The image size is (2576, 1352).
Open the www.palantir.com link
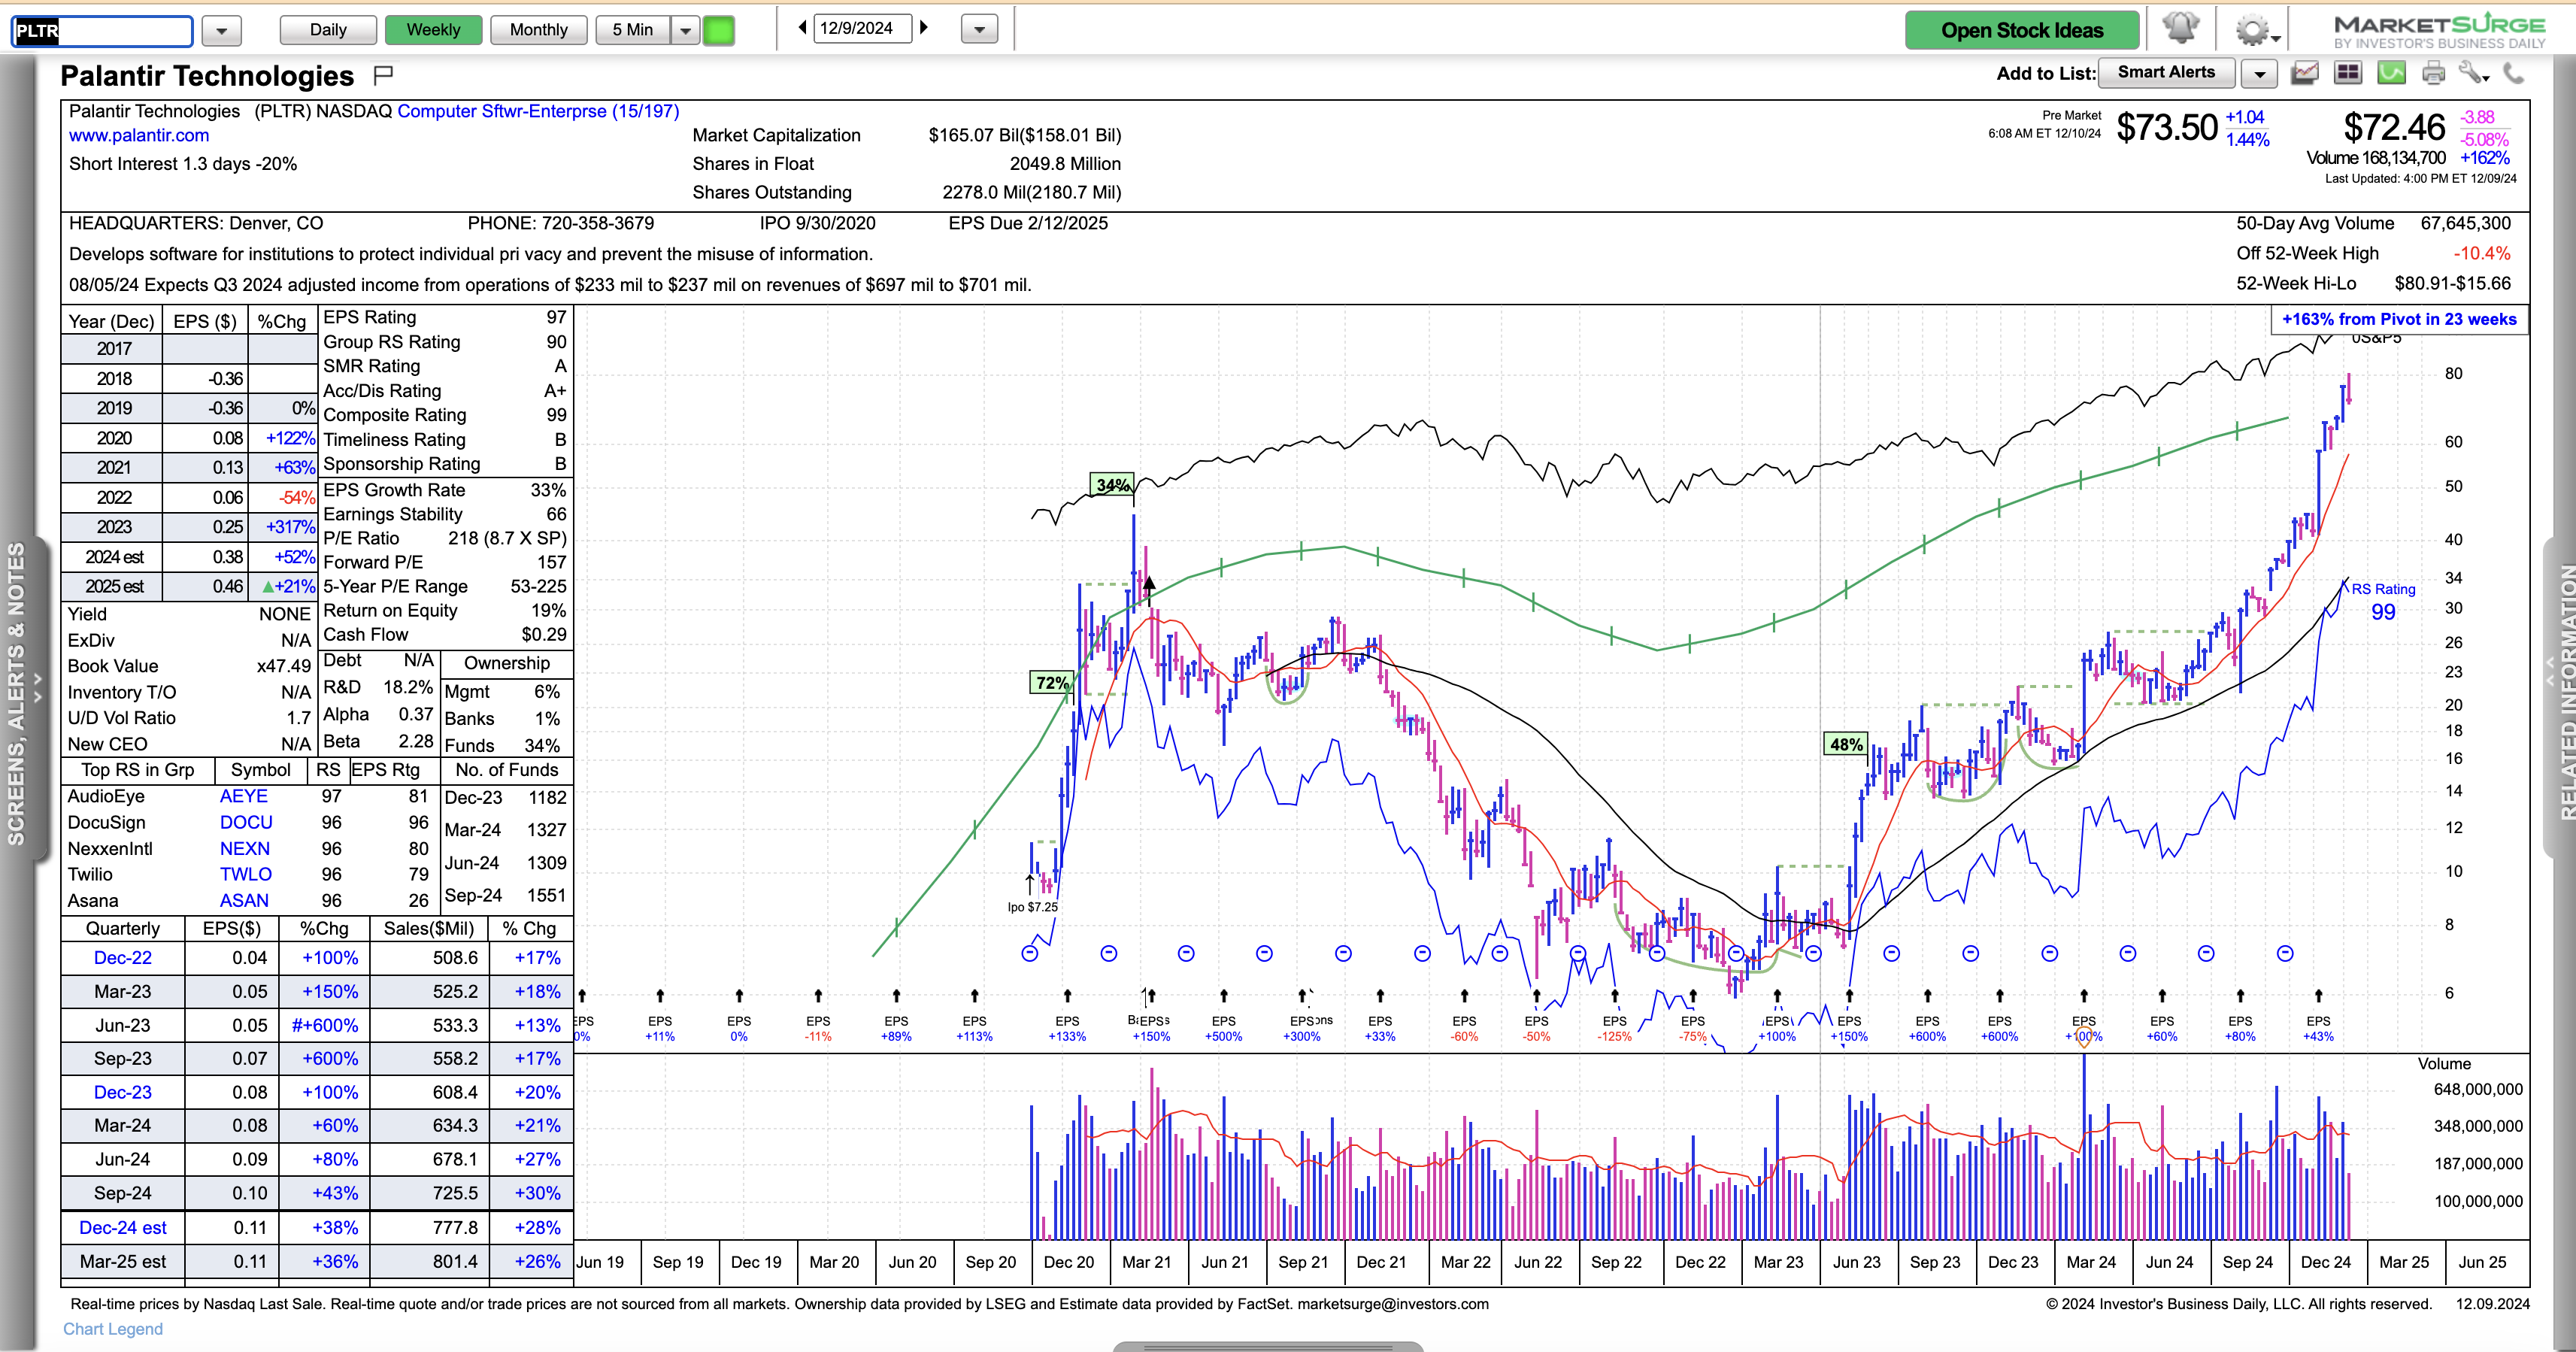(x=139, y=136)
